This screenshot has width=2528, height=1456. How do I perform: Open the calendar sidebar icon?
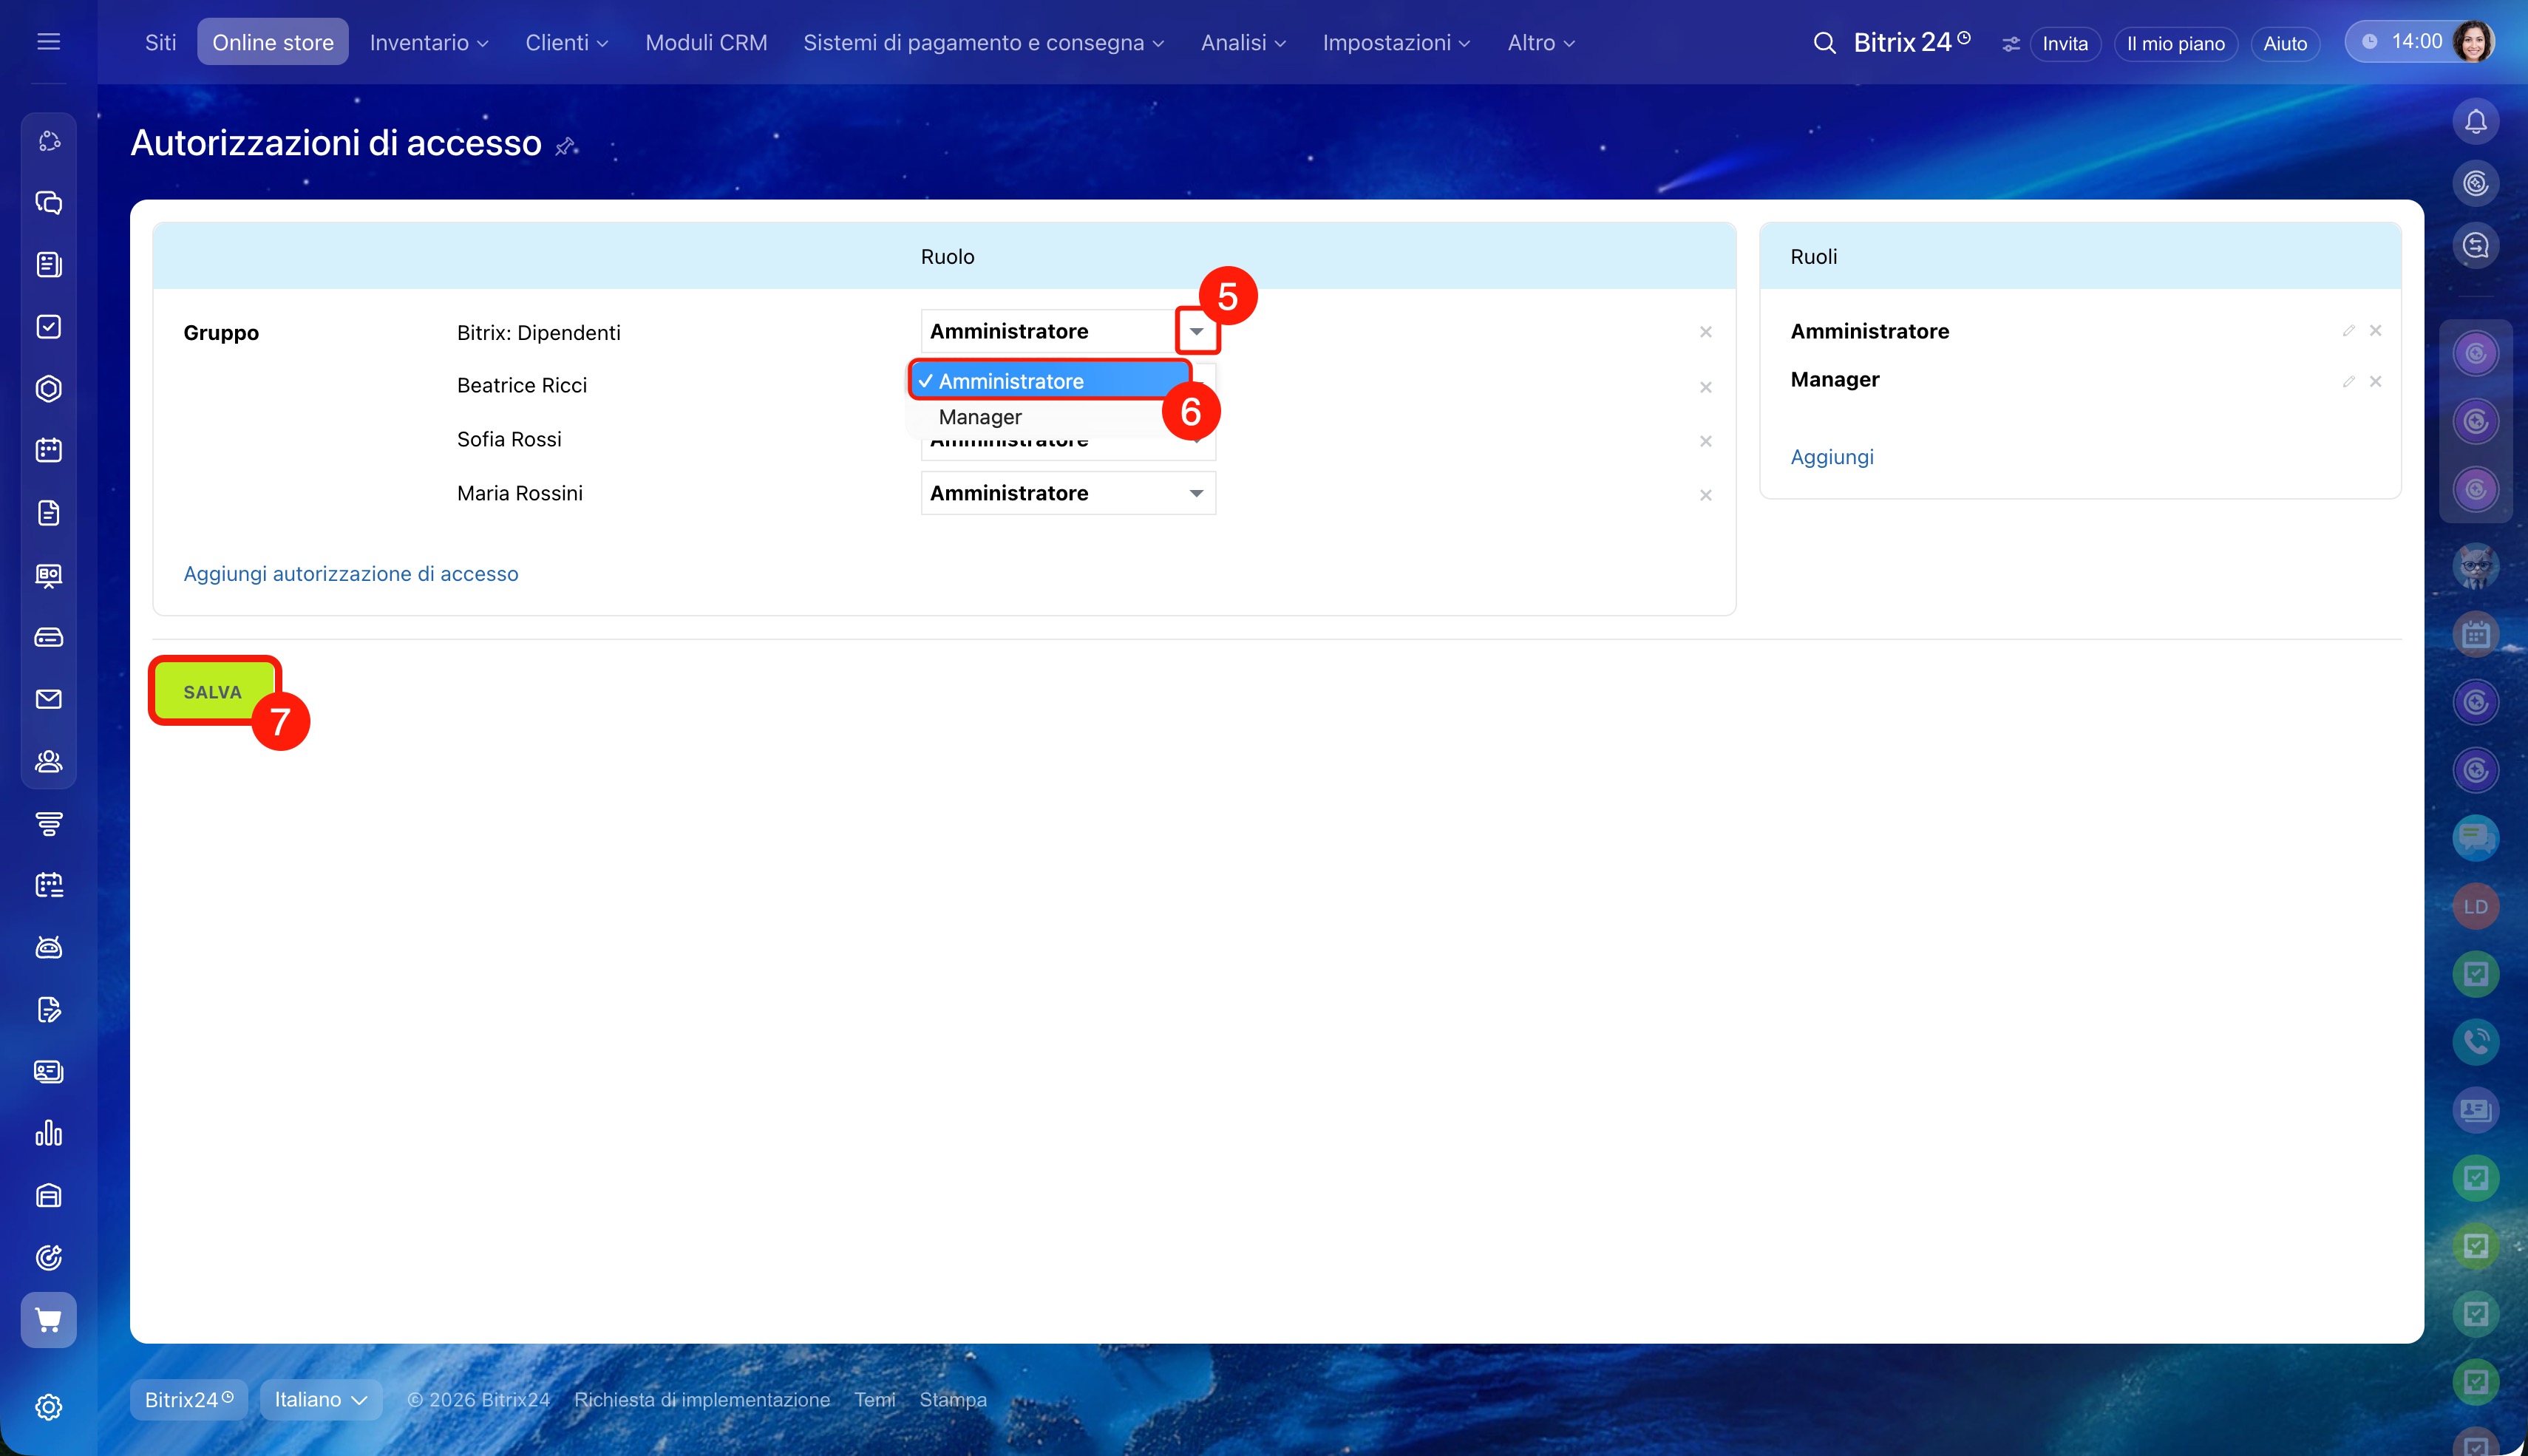pyautogui.click(x=48, y=450)
